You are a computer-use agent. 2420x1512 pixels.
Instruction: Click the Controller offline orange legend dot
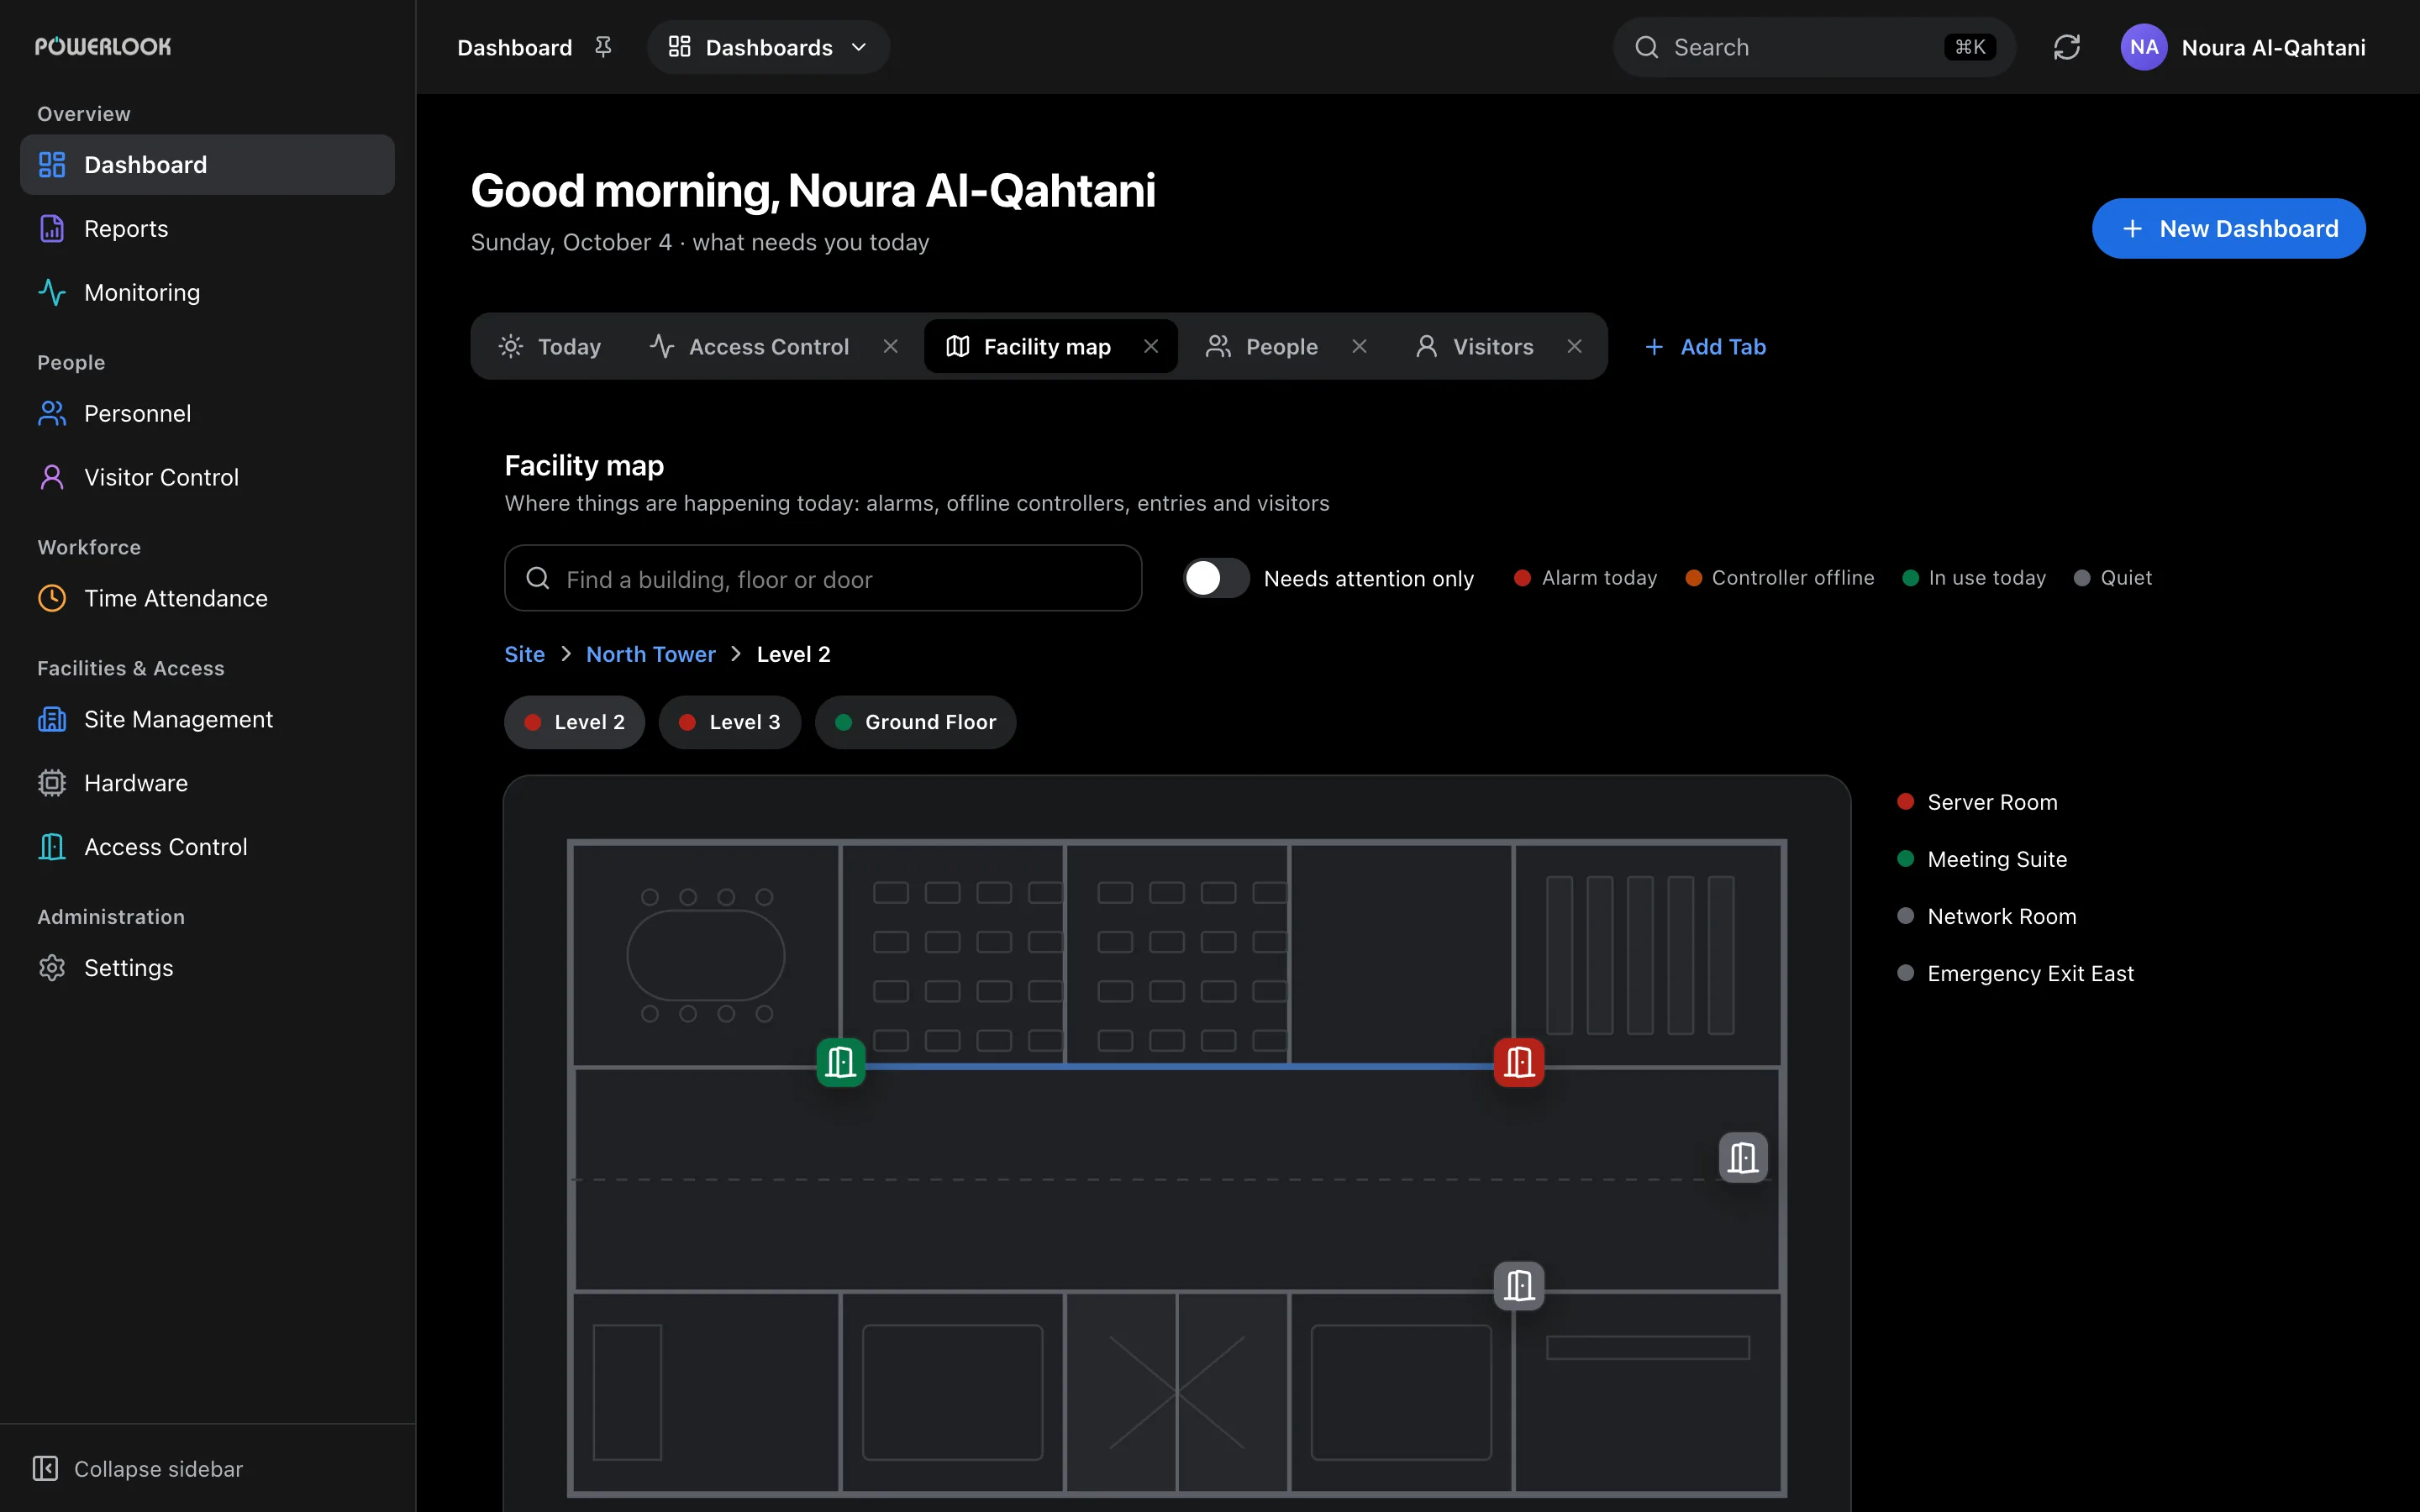[x=1693, y=578]
